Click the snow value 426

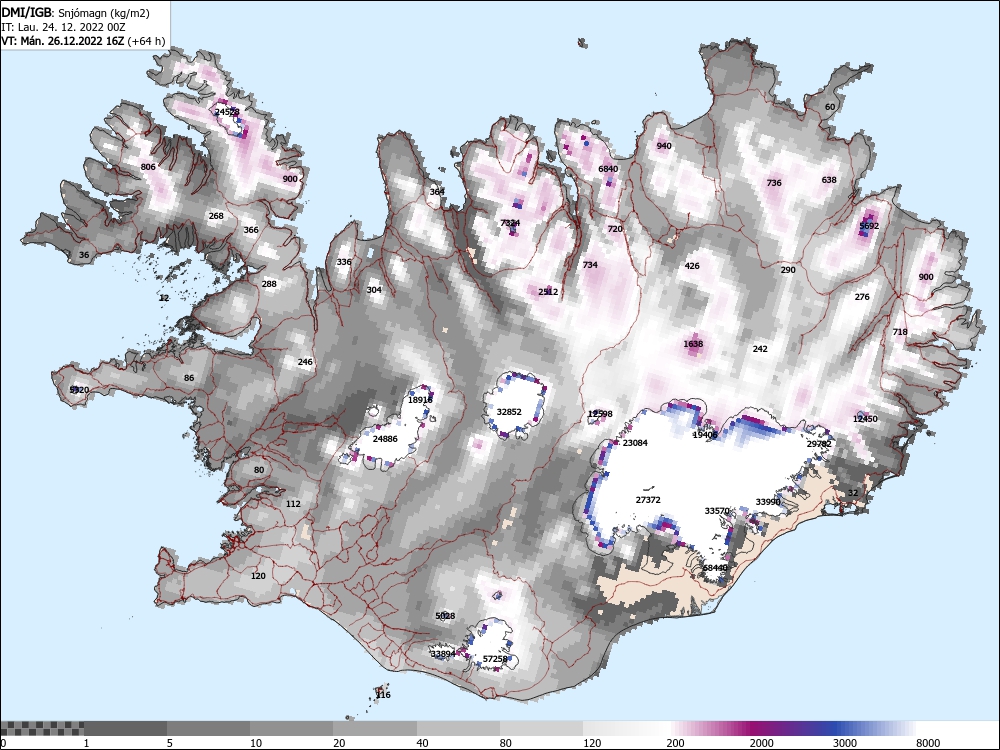pos(692,267)
